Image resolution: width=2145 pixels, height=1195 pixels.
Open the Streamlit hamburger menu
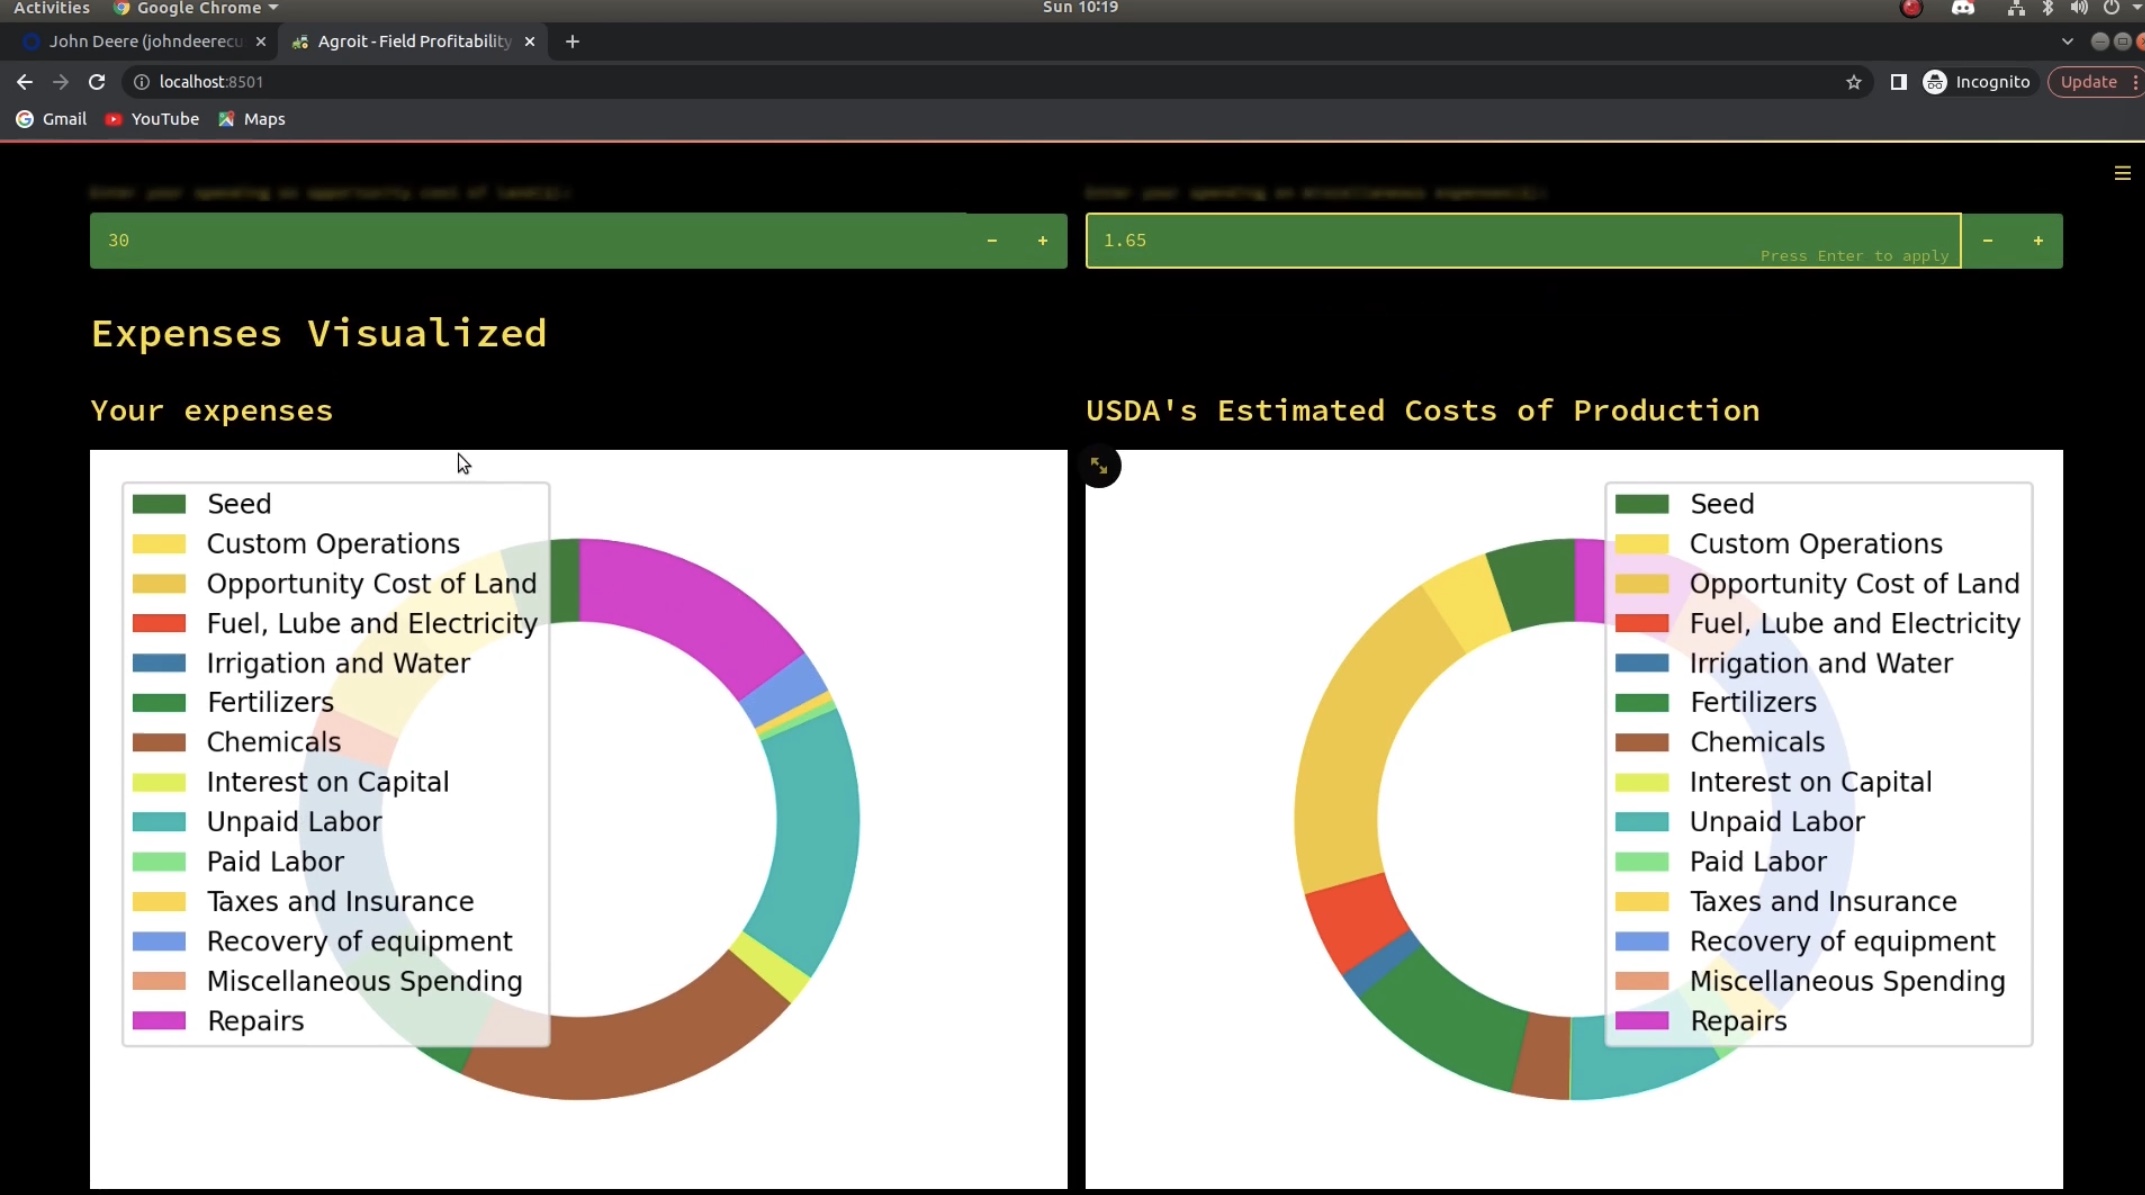(2122, 174)
